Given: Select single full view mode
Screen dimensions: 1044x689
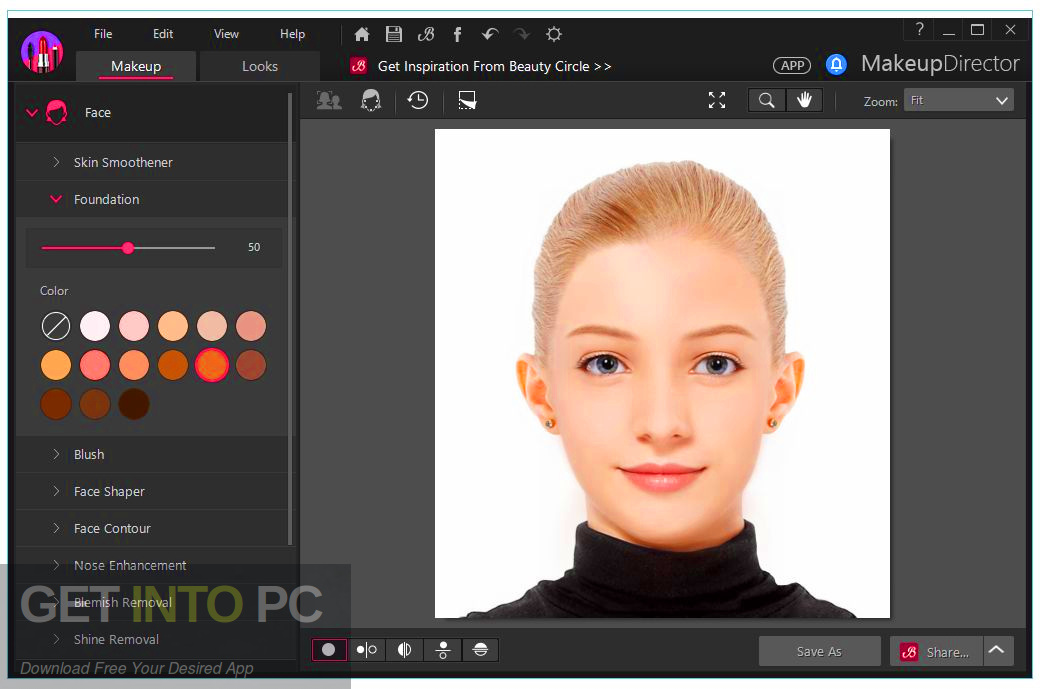Looking at the screenshot, I should 329,650.
